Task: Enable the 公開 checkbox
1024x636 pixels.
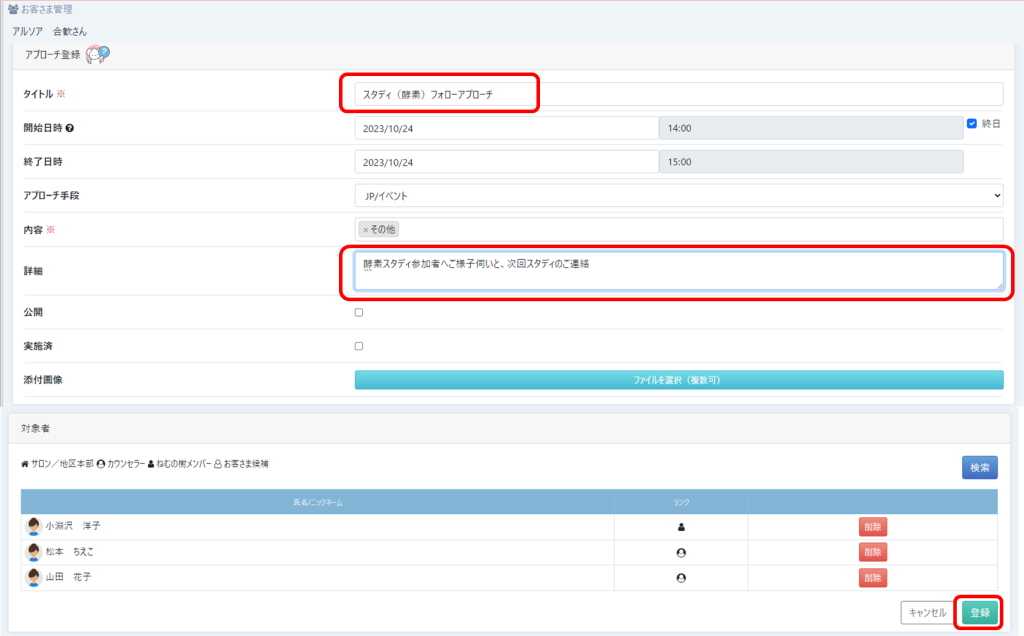Action: click(359, 312)
